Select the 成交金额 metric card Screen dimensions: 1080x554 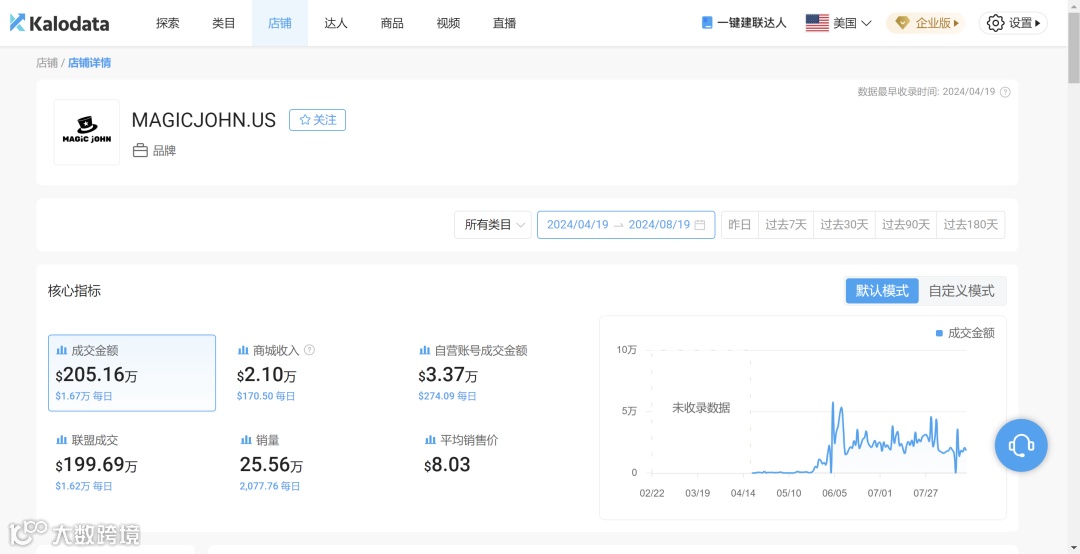point(132,373)
